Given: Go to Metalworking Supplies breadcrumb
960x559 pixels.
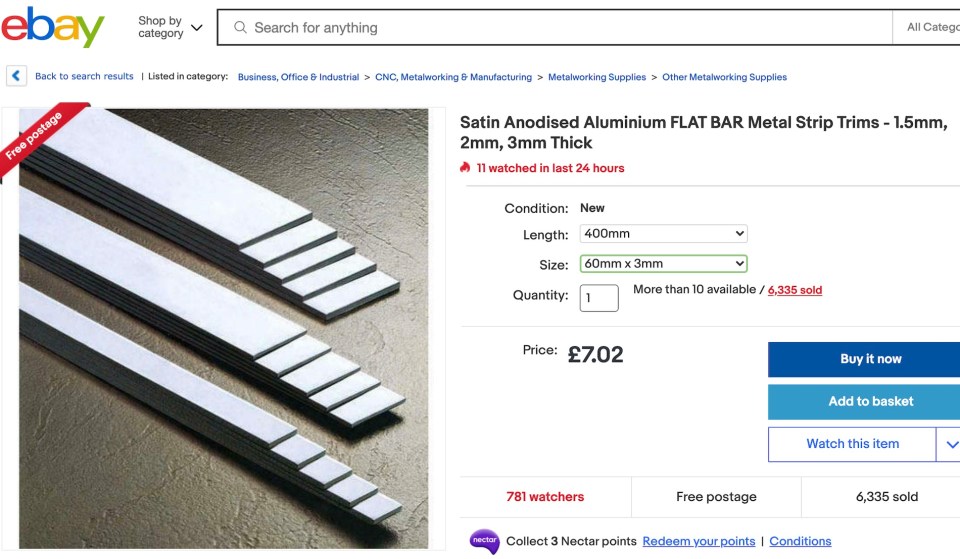Looking at the screenshot, I should (x=597, y=77).
